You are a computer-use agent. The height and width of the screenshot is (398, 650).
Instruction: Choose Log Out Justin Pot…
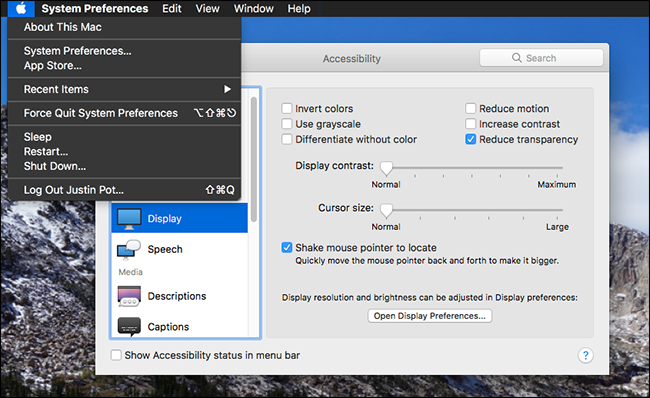(124, 190)
